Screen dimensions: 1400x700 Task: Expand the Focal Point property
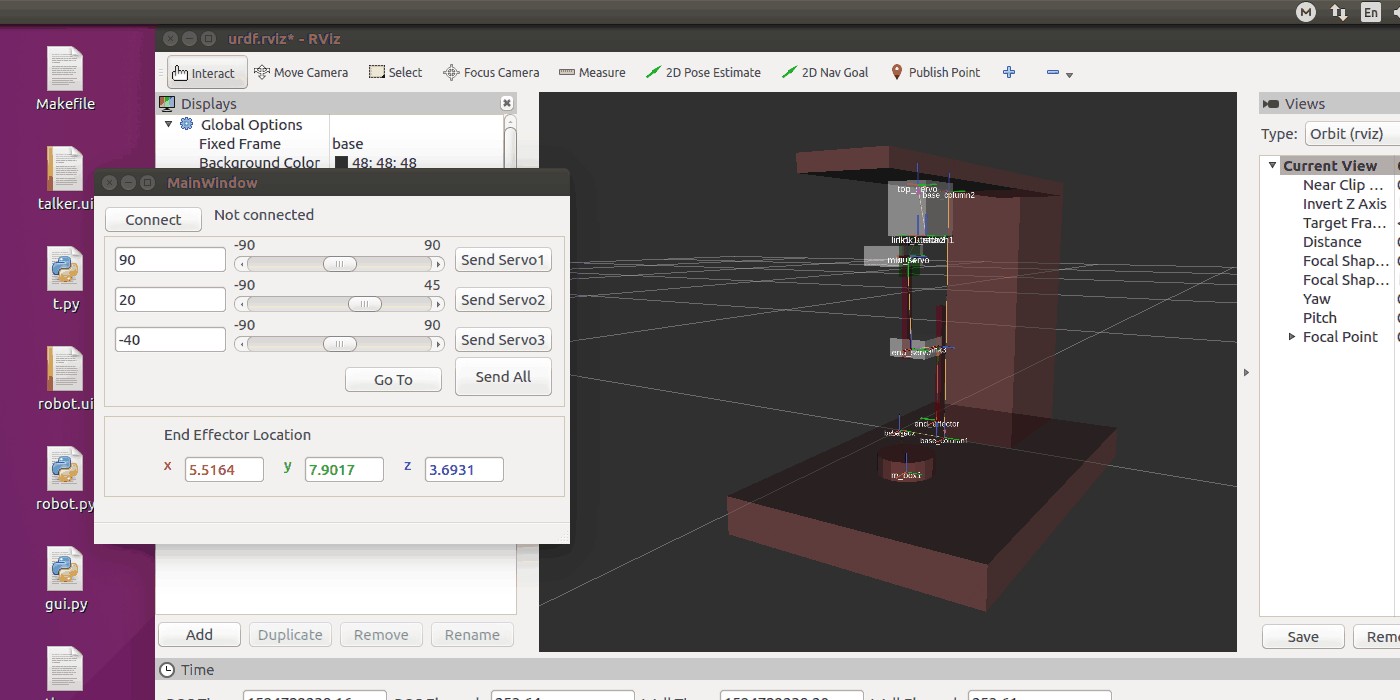pos(1292,337)
